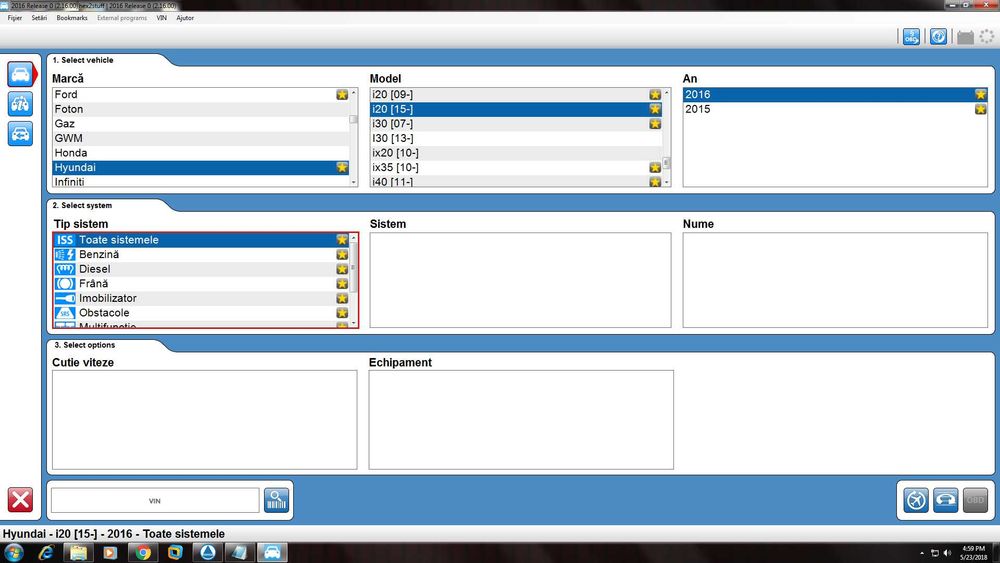Viewport: 1000px width, 563px height.
Task: Open the Ajutor menu
Action: pyautogui.click(x=185, y=18)
